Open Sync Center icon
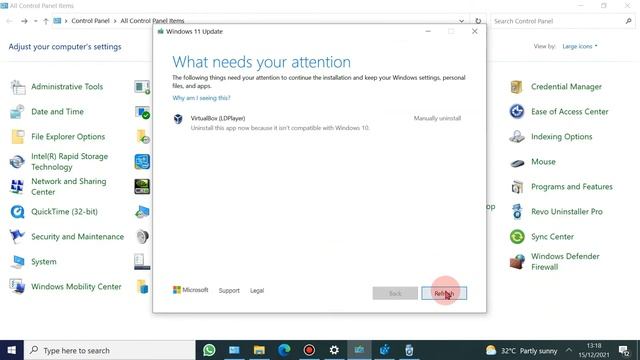The height and width of the screenshot is (360, 640). (x=517, y=237)
